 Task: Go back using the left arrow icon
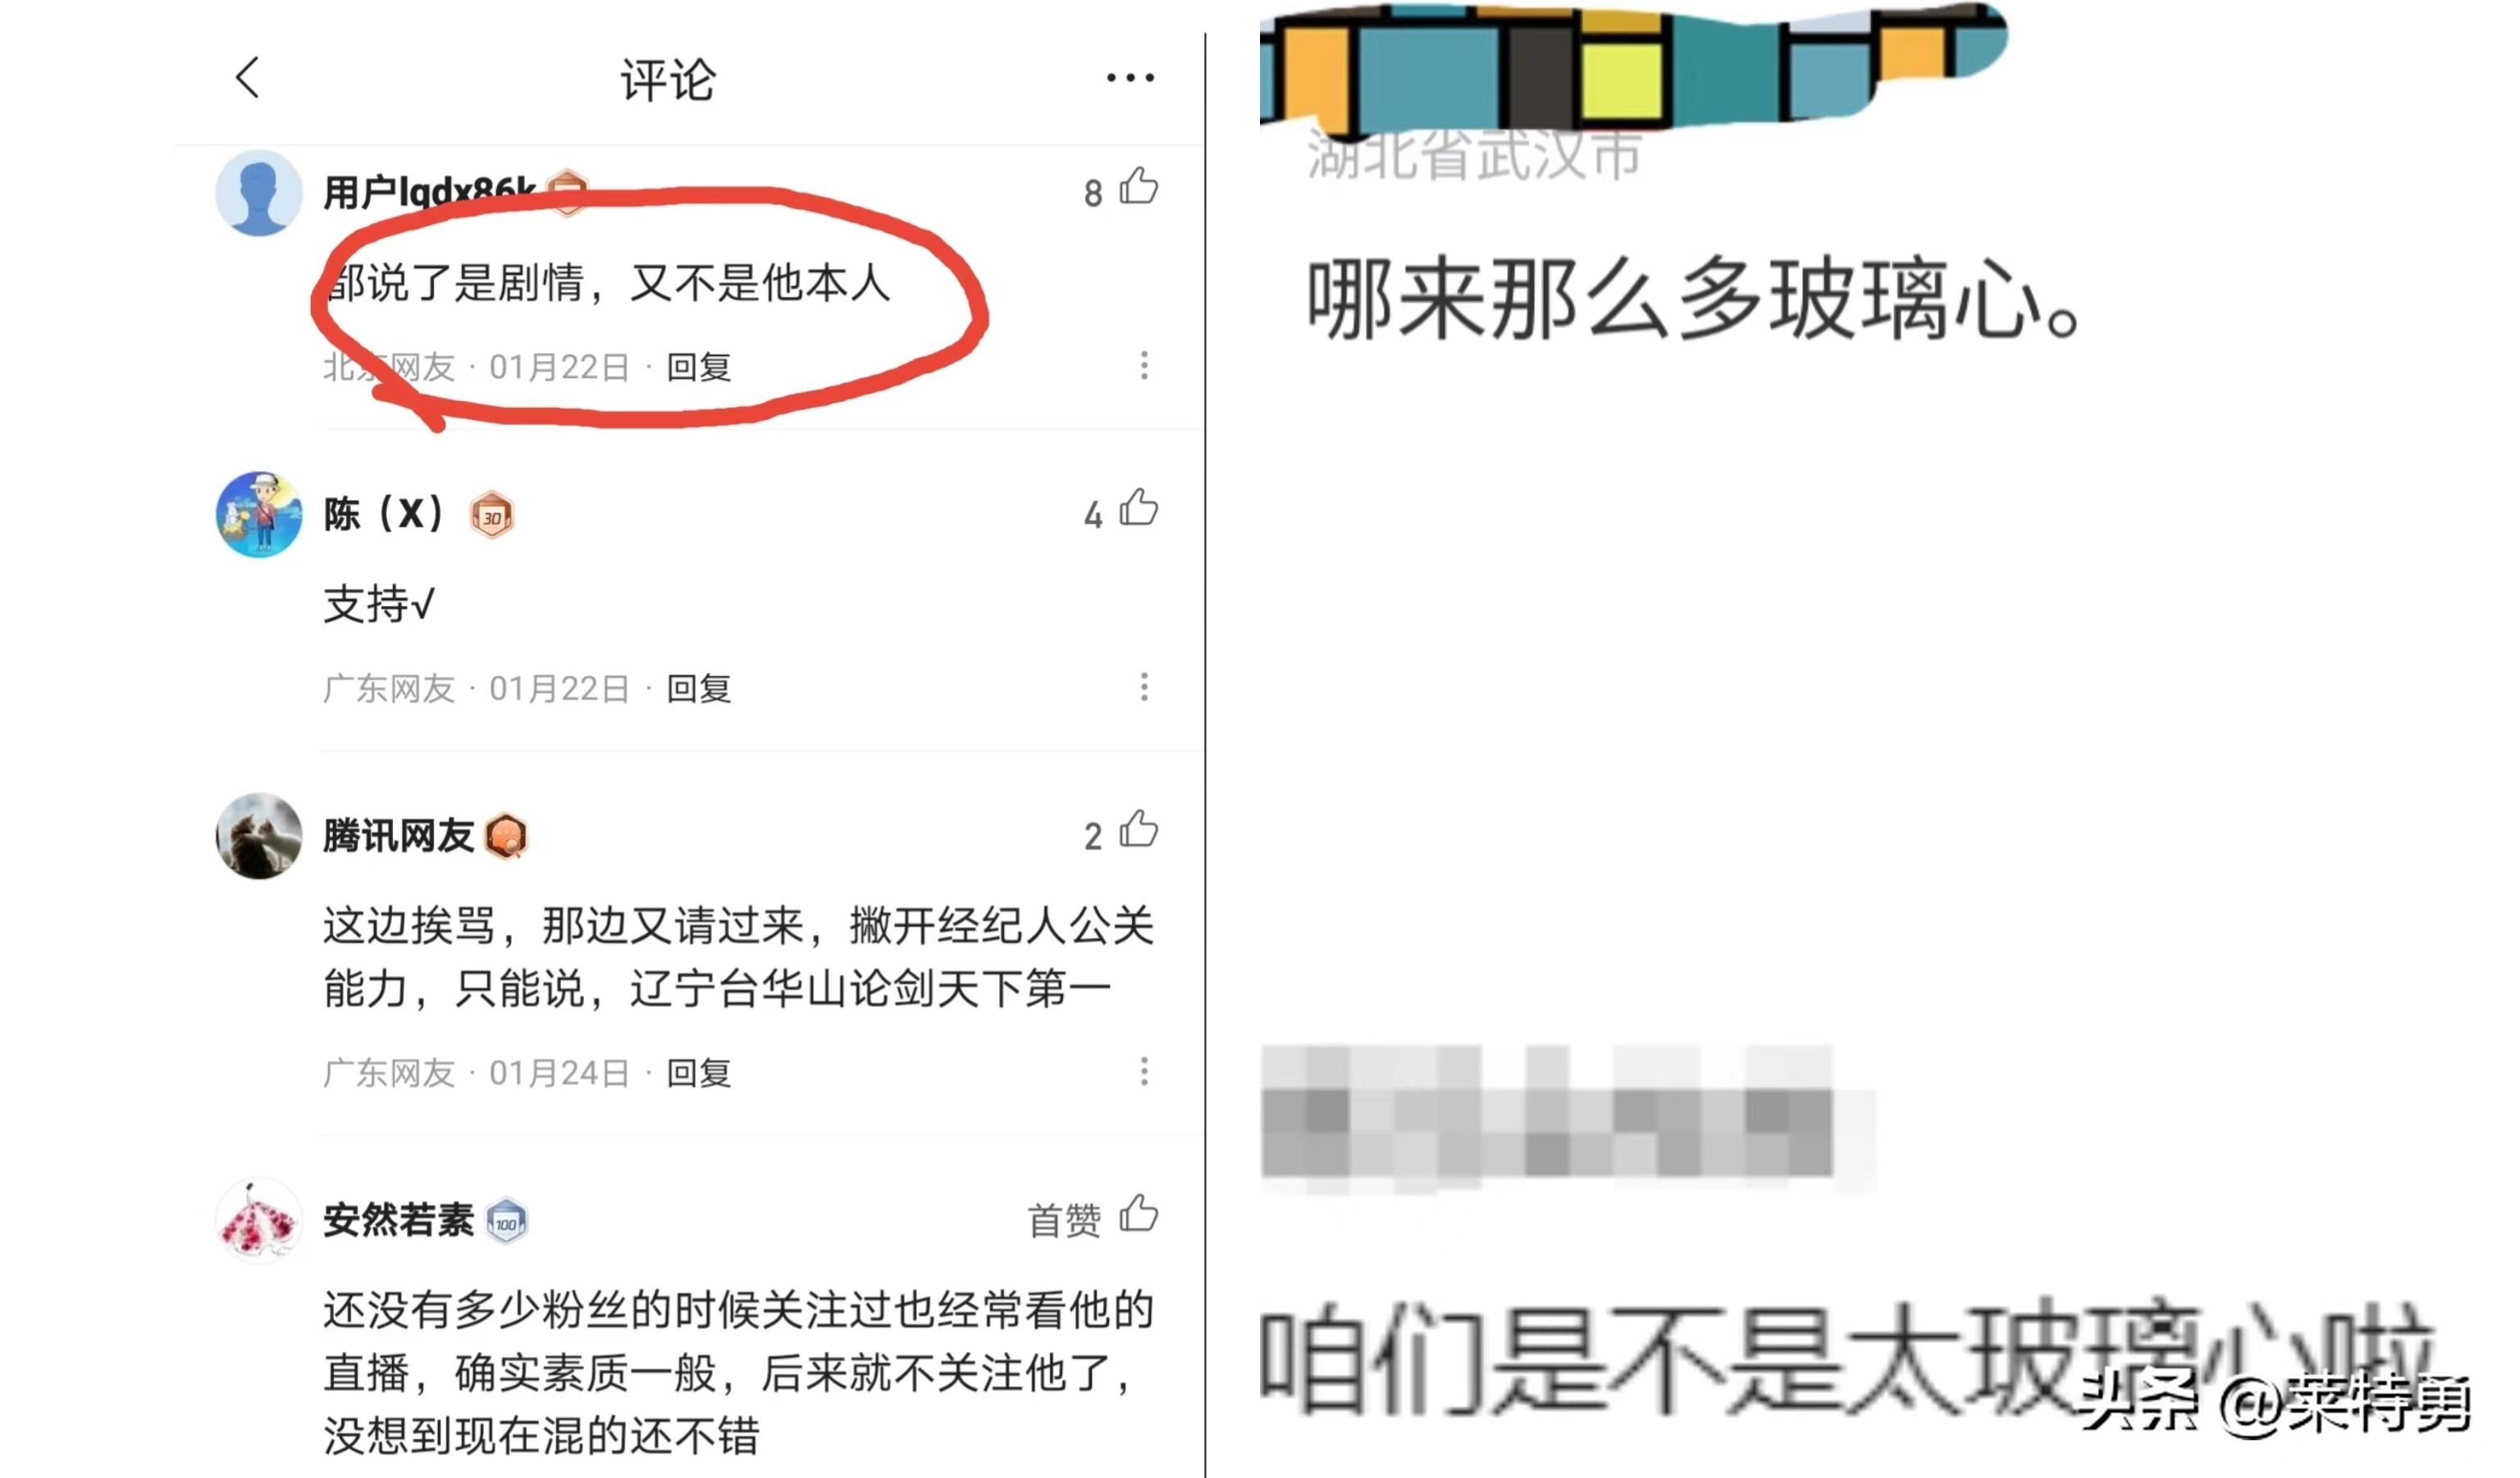[x=248, y=77]
